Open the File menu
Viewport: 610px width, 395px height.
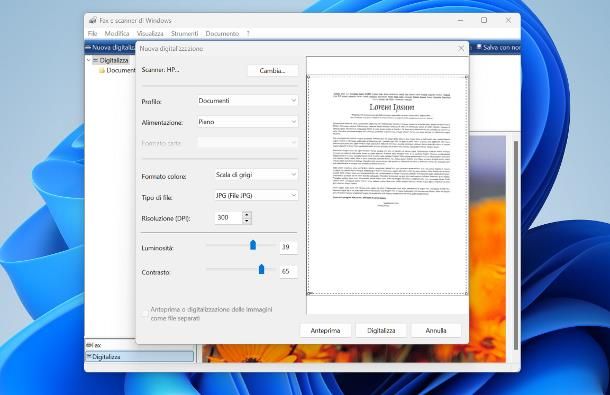pyautogui.click(x=92, y=34)
